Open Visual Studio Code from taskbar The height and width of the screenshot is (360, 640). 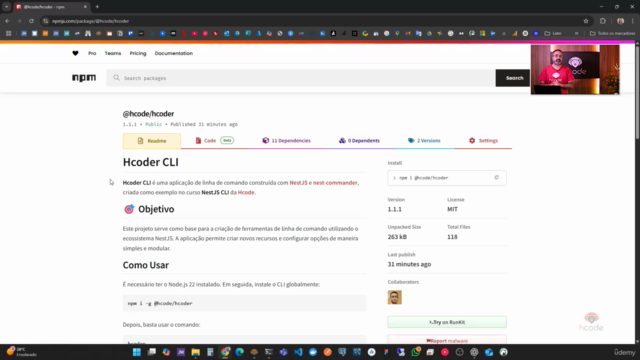point(298,352)
